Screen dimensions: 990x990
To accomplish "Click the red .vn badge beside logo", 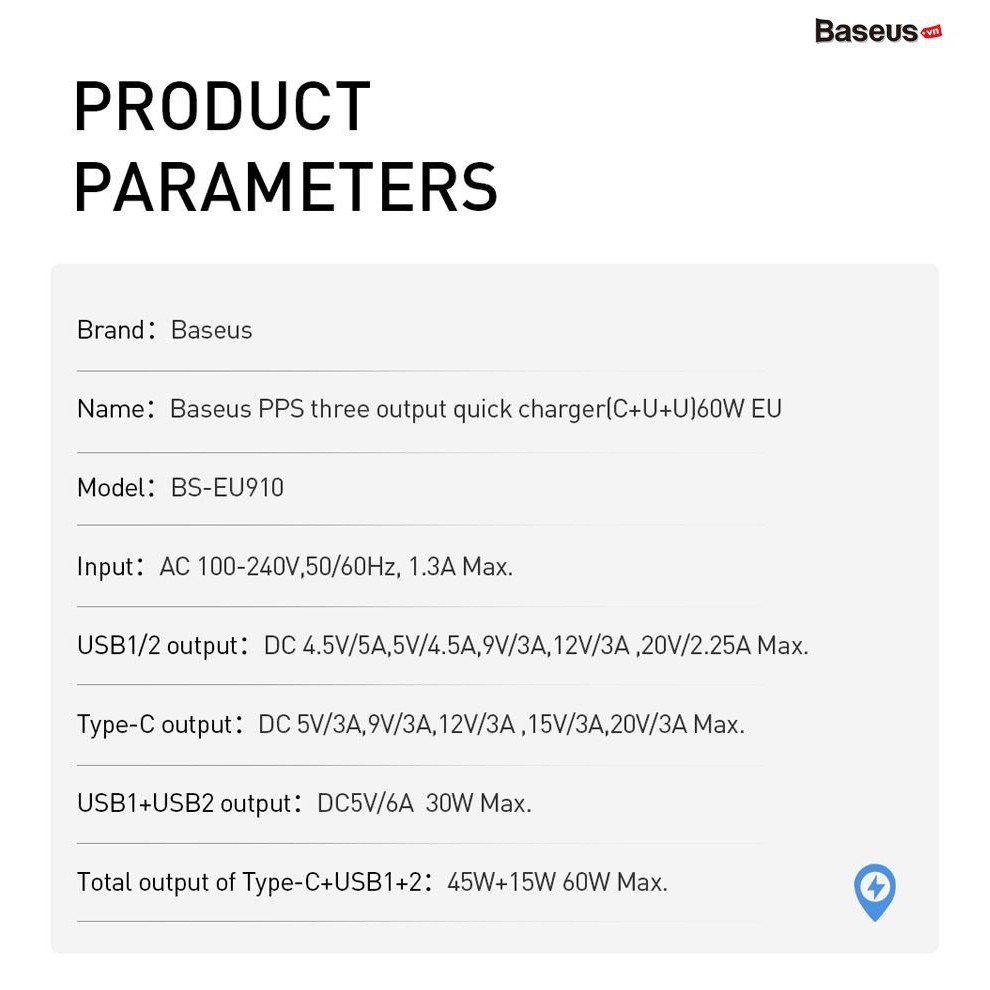I will coord(931,32).
